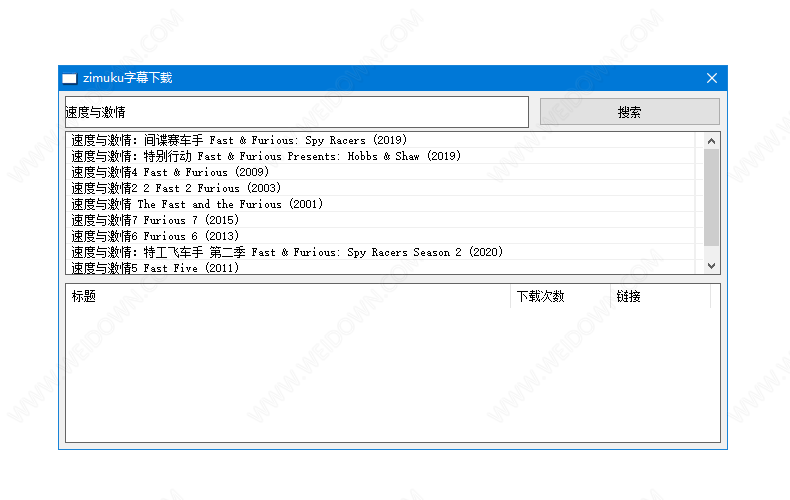Close the zimuku字幕下载 window
790x500 pixels.
(712, 78)
